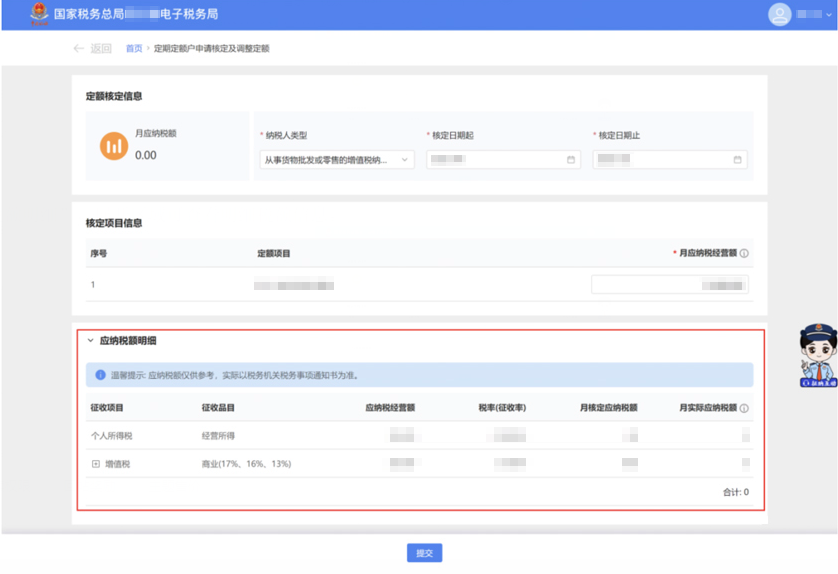Click info icon beside 月应纳税经营额
Screen dimensions: 838x574
point(745,254)
